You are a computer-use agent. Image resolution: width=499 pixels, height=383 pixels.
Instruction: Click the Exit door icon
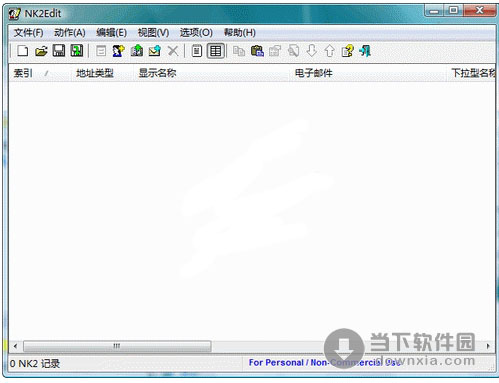[x=365, y=51]
